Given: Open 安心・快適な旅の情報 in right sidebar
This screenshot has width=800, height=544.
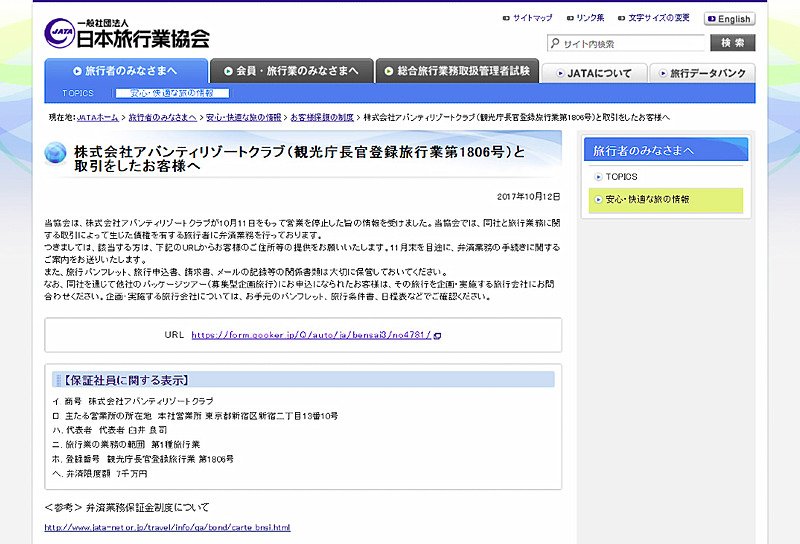Looking at the screenshot, I should (647, 199).
